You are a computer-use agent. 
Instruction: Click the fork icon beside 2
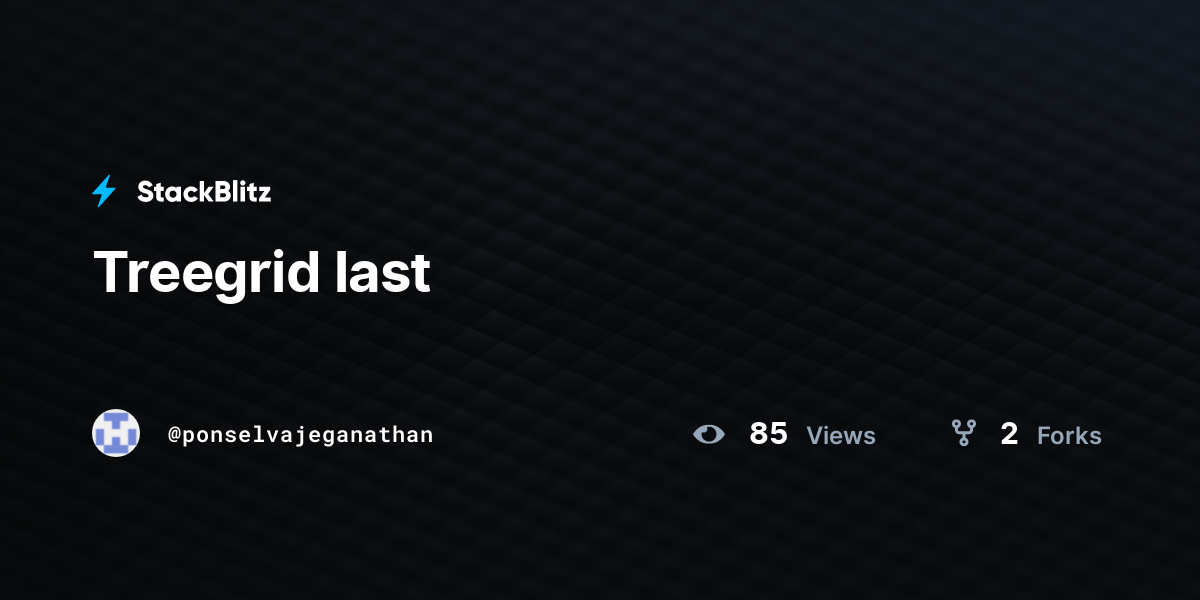[x=963, y=433]
